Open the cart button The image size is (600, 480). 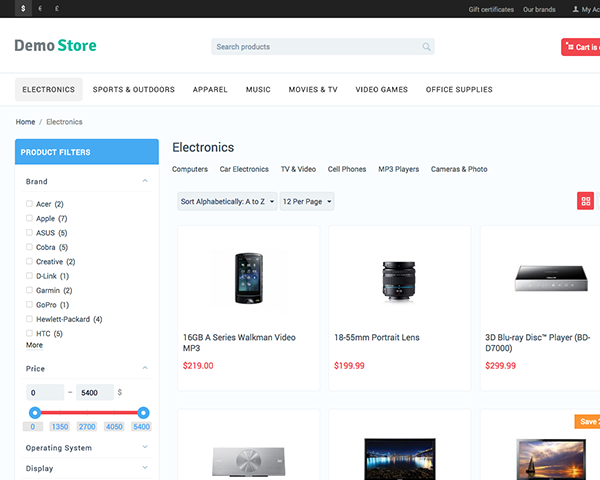[x=581, y=47]
